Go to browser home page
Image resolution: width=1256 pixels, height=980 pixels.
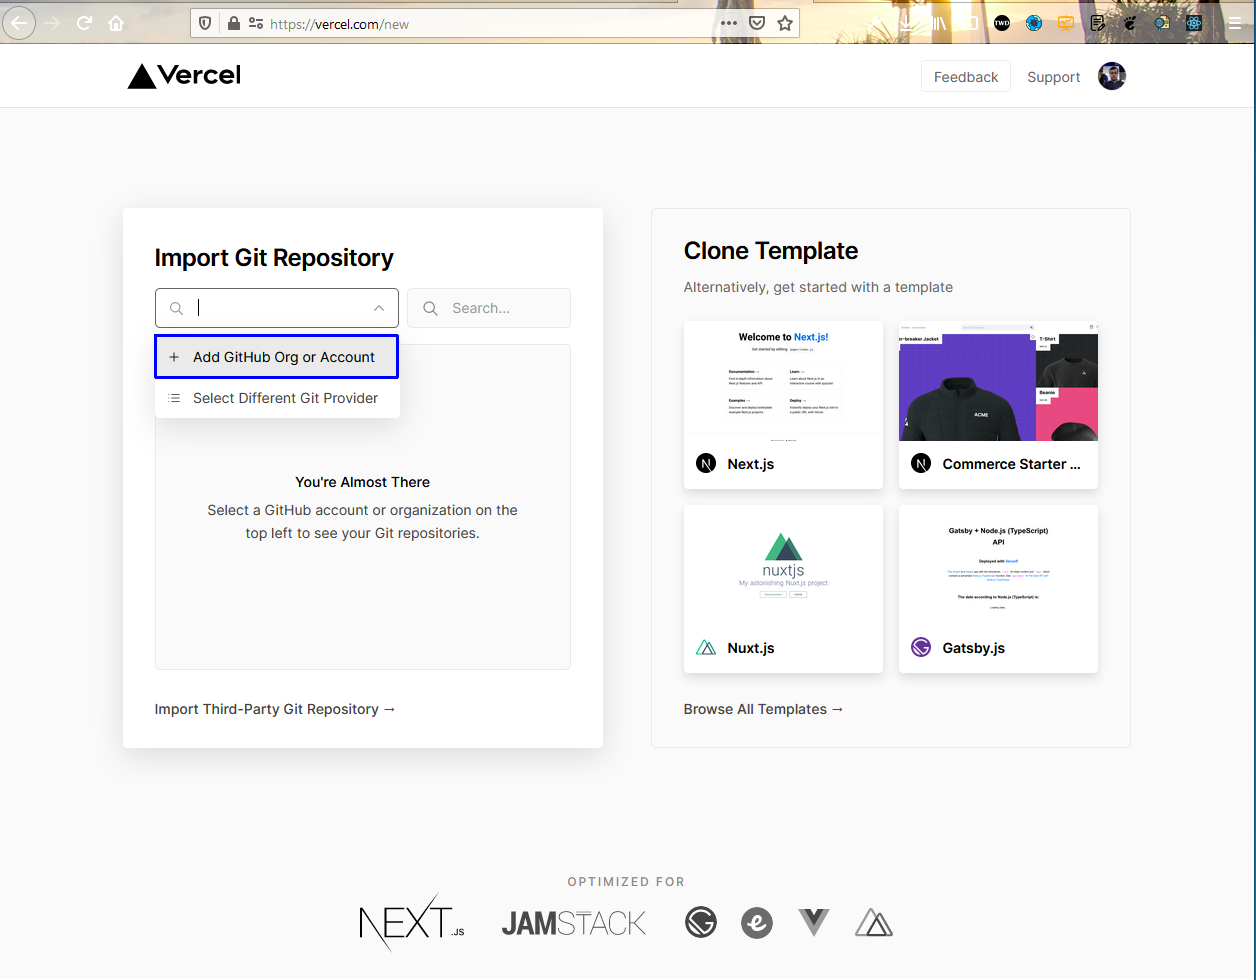(x=116, y=23)
